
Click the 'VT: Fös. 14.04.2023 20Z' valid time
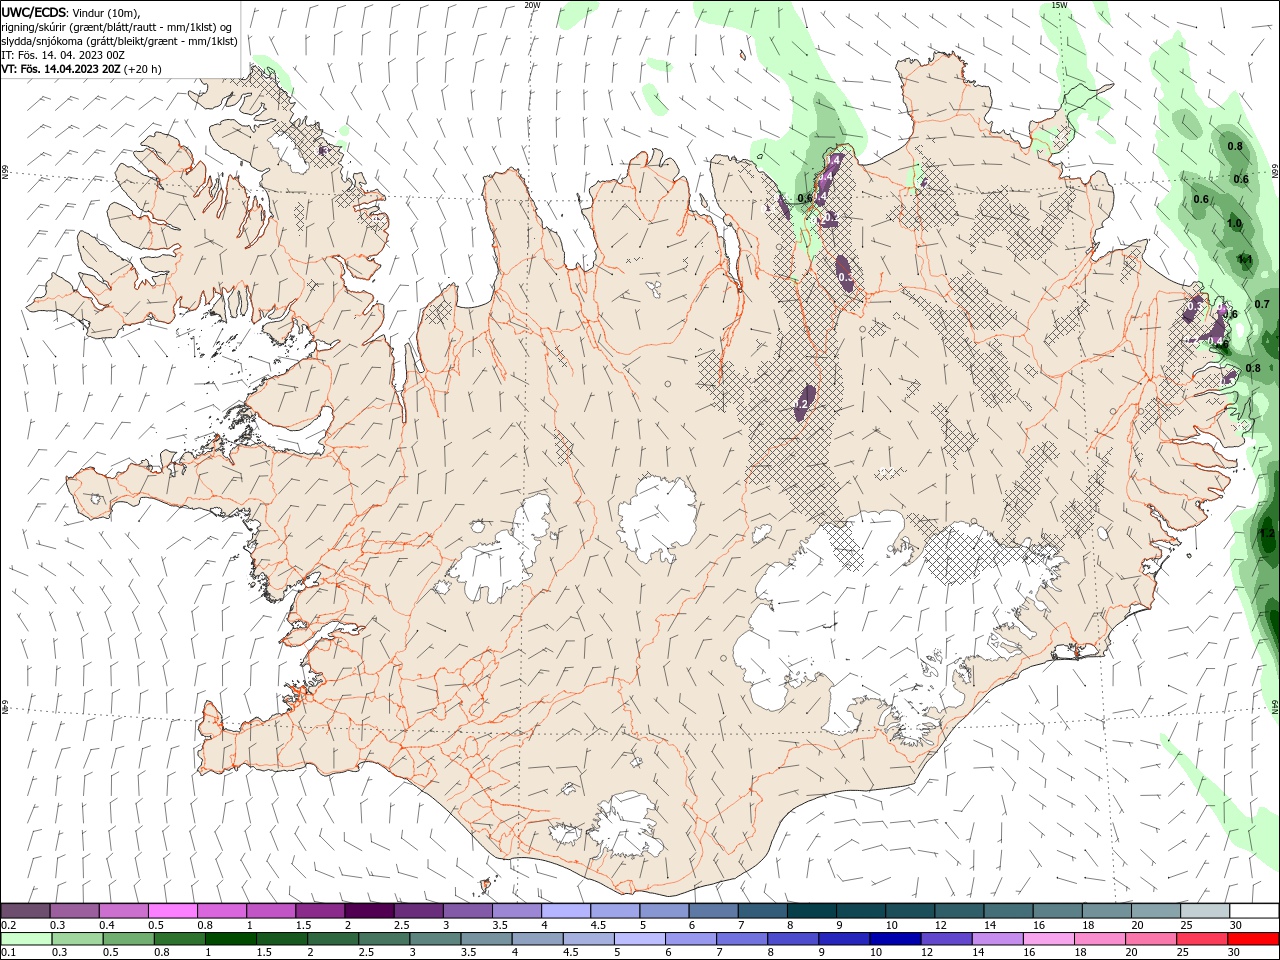[x=61, y=69]
